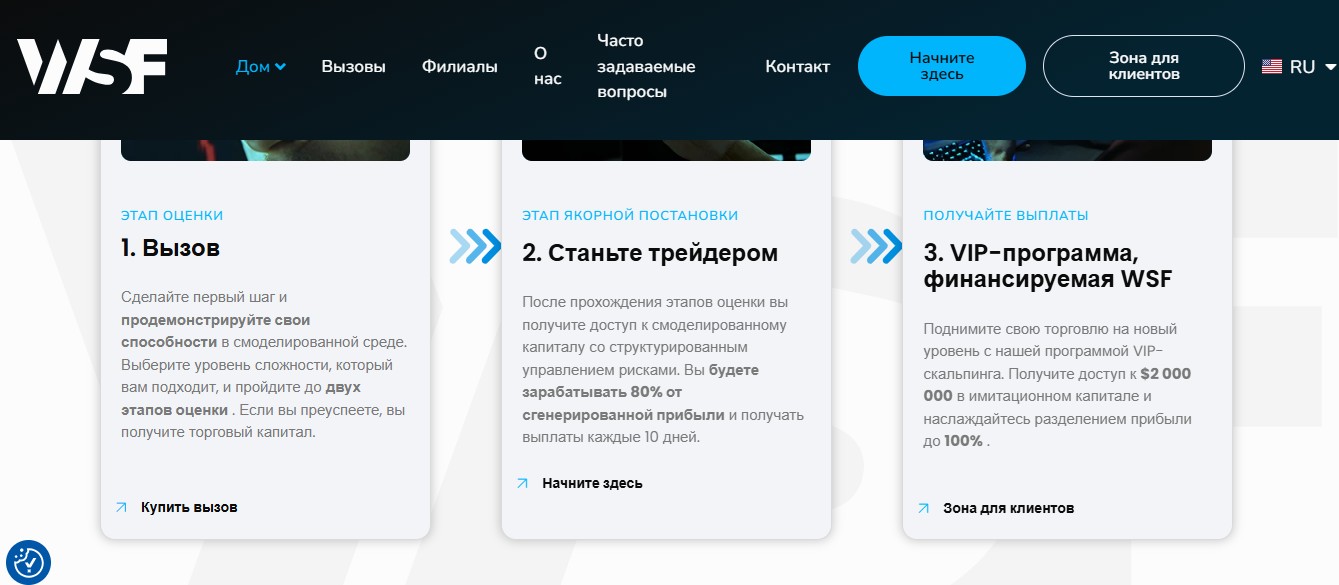Click arrow icon beside card's Зона для клиентов

click(924, 508)
